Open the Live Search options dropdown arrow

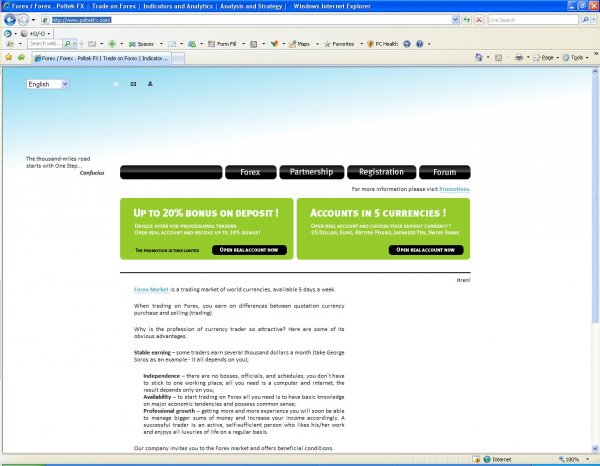tap(594, 20)
